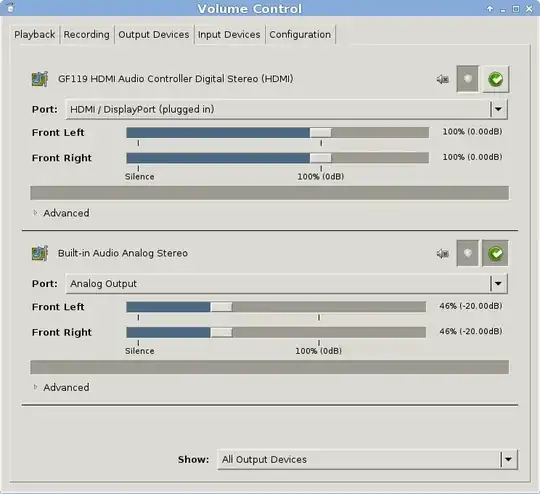Click the window menu icon in title bar

[10, 8]
